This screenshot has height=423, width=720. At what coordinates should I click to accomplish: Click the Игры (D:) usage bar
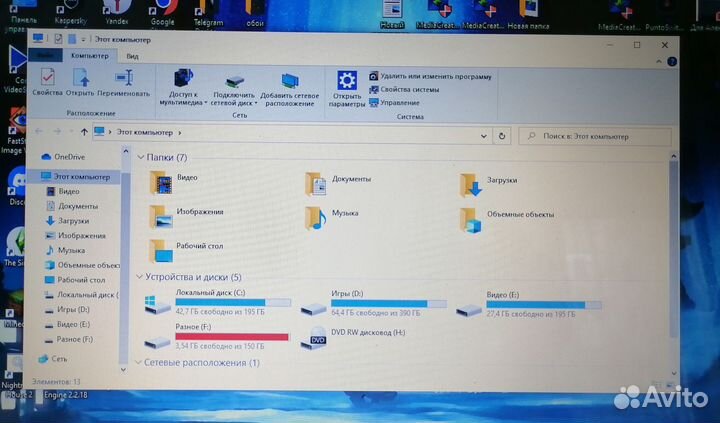(388, 304)
